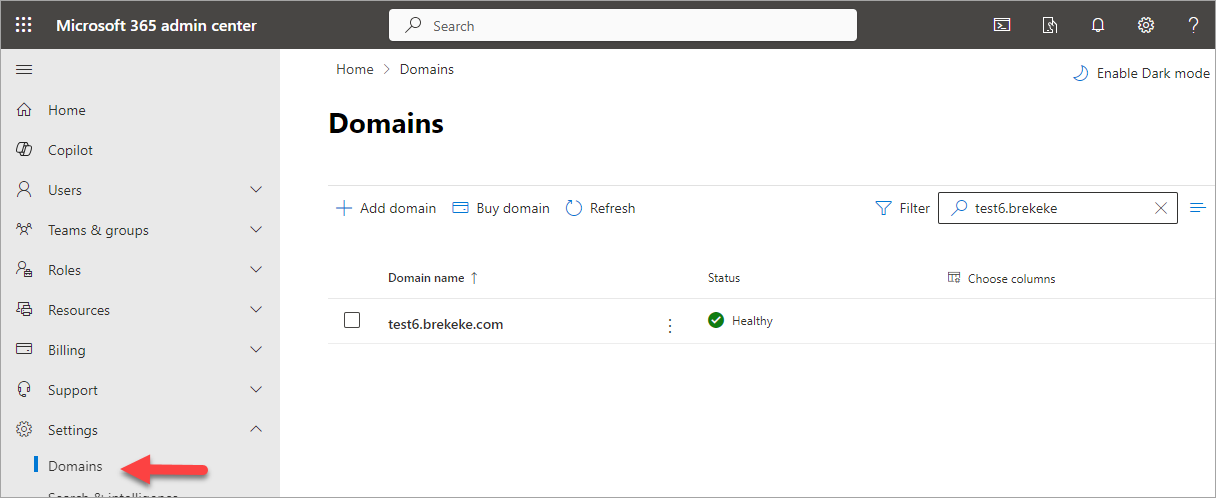Expand the Billing chevron
Image resolution: width=1216 pixels, height=498 pixels.
pos(256,349)
